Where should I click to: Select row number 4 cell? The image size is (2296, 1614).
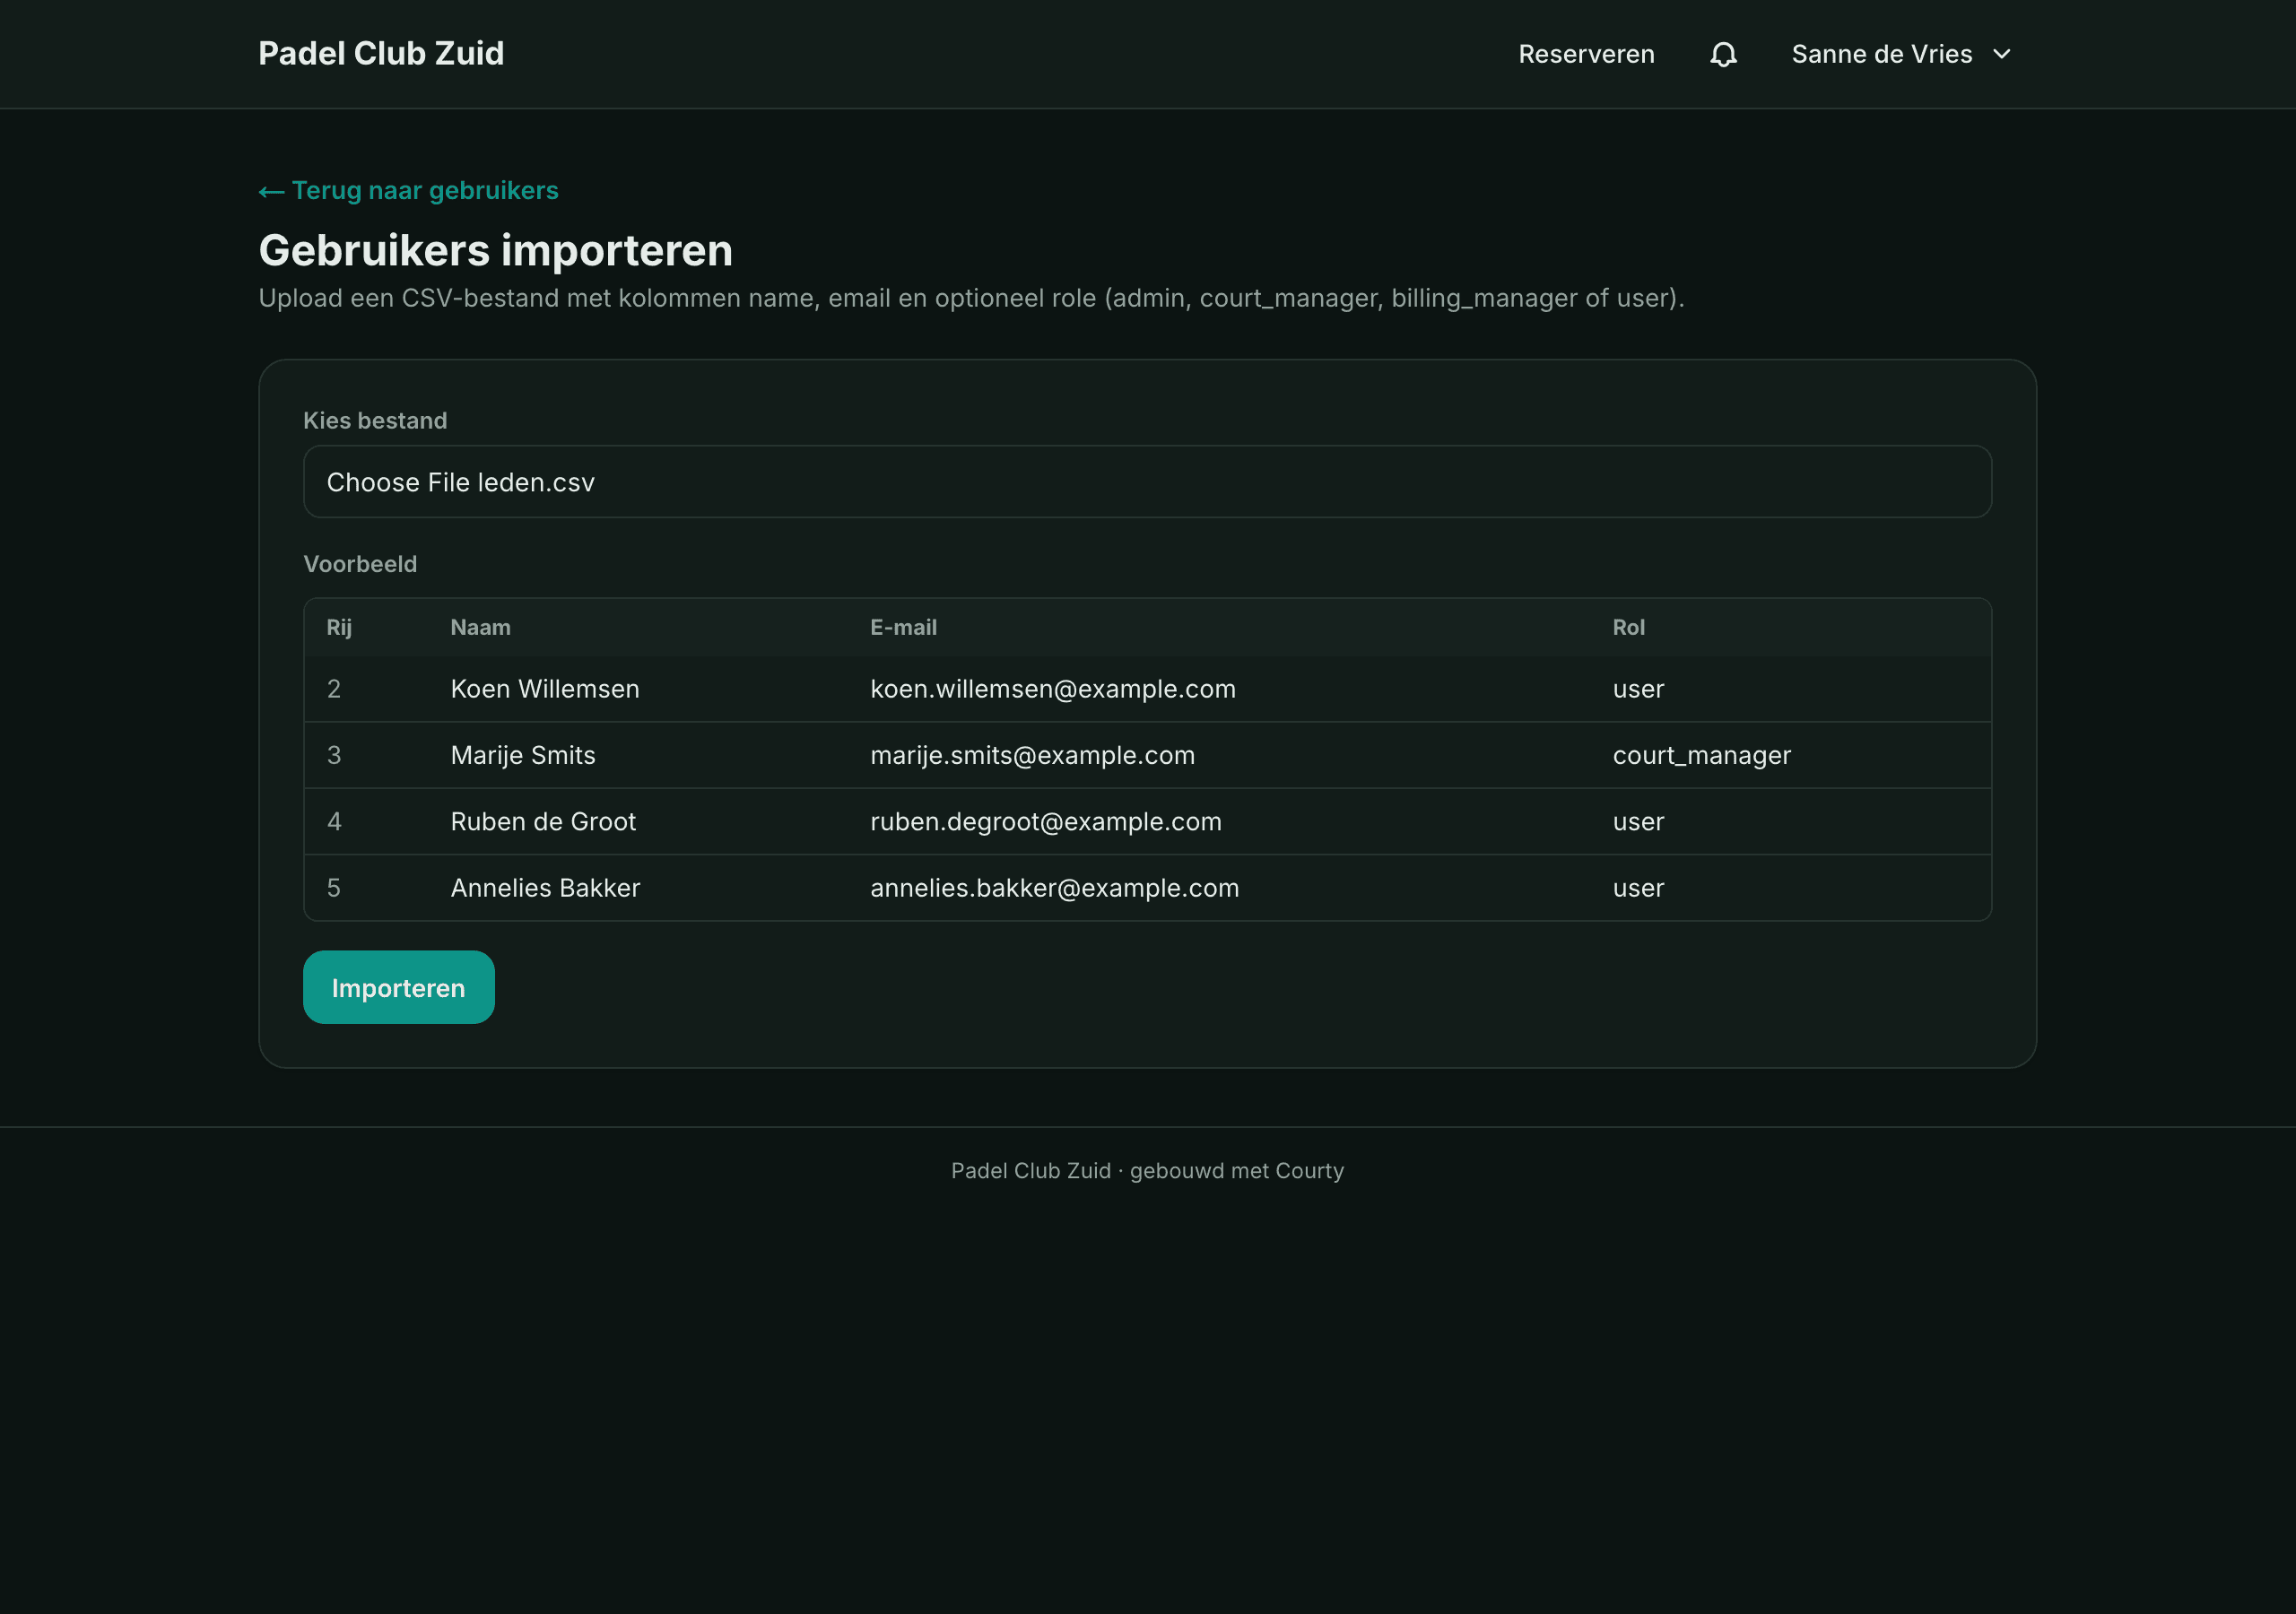[x=334, y=821]
